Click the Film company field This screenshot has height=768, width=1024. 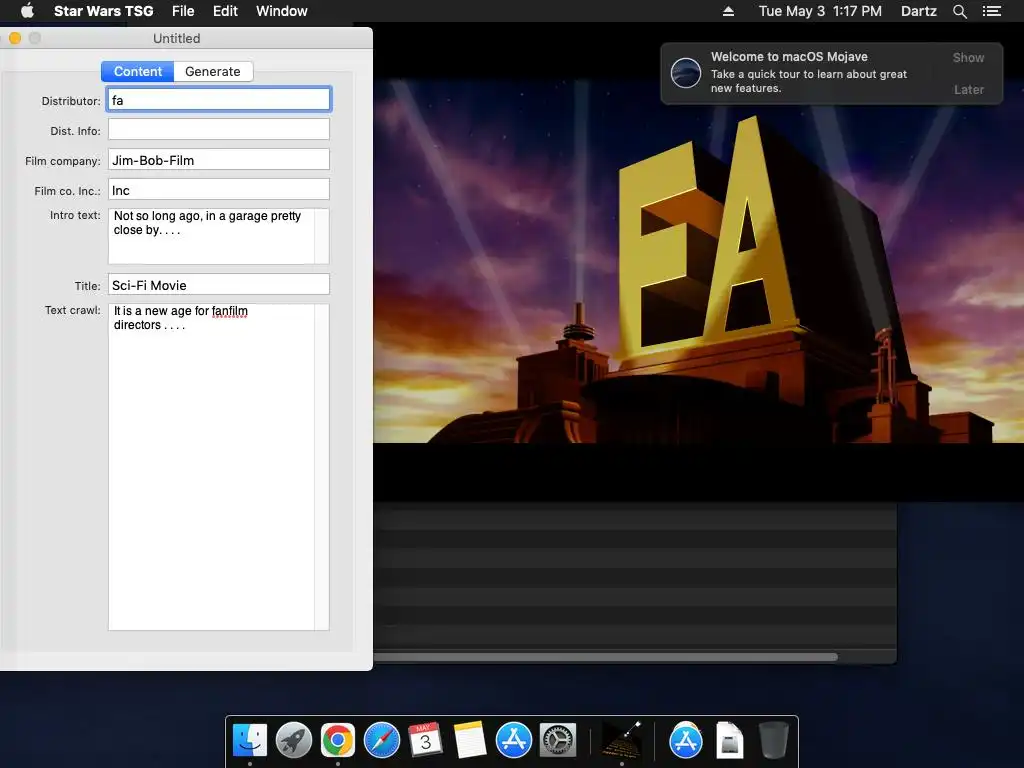tap(219, 159)
